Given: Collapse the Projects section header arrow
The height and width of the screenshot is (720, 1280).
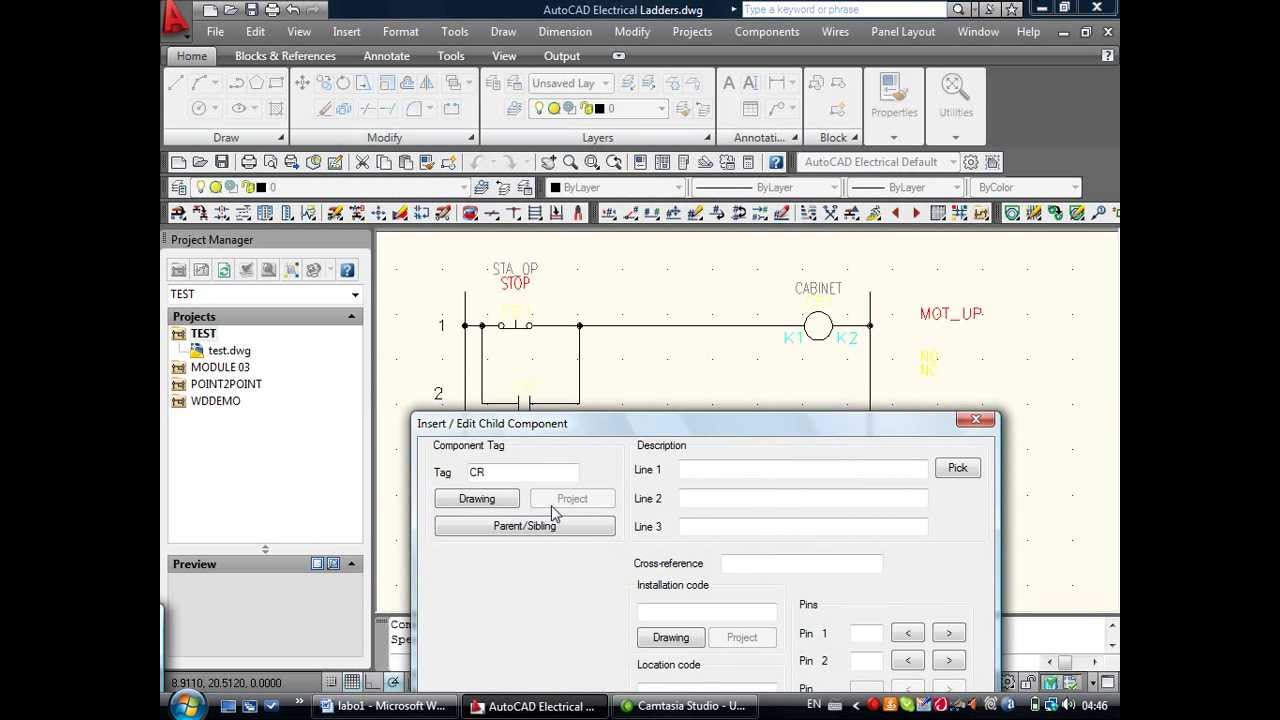Looking at the screenshot, I should point(351,317).
